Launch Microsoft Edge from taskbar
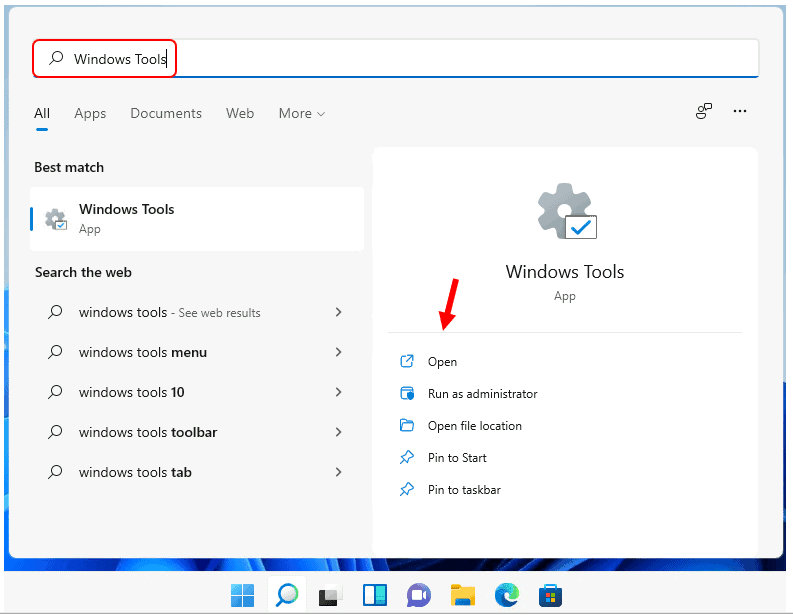Viewport: 793px width, 615px height. click(x=507, y=595)
